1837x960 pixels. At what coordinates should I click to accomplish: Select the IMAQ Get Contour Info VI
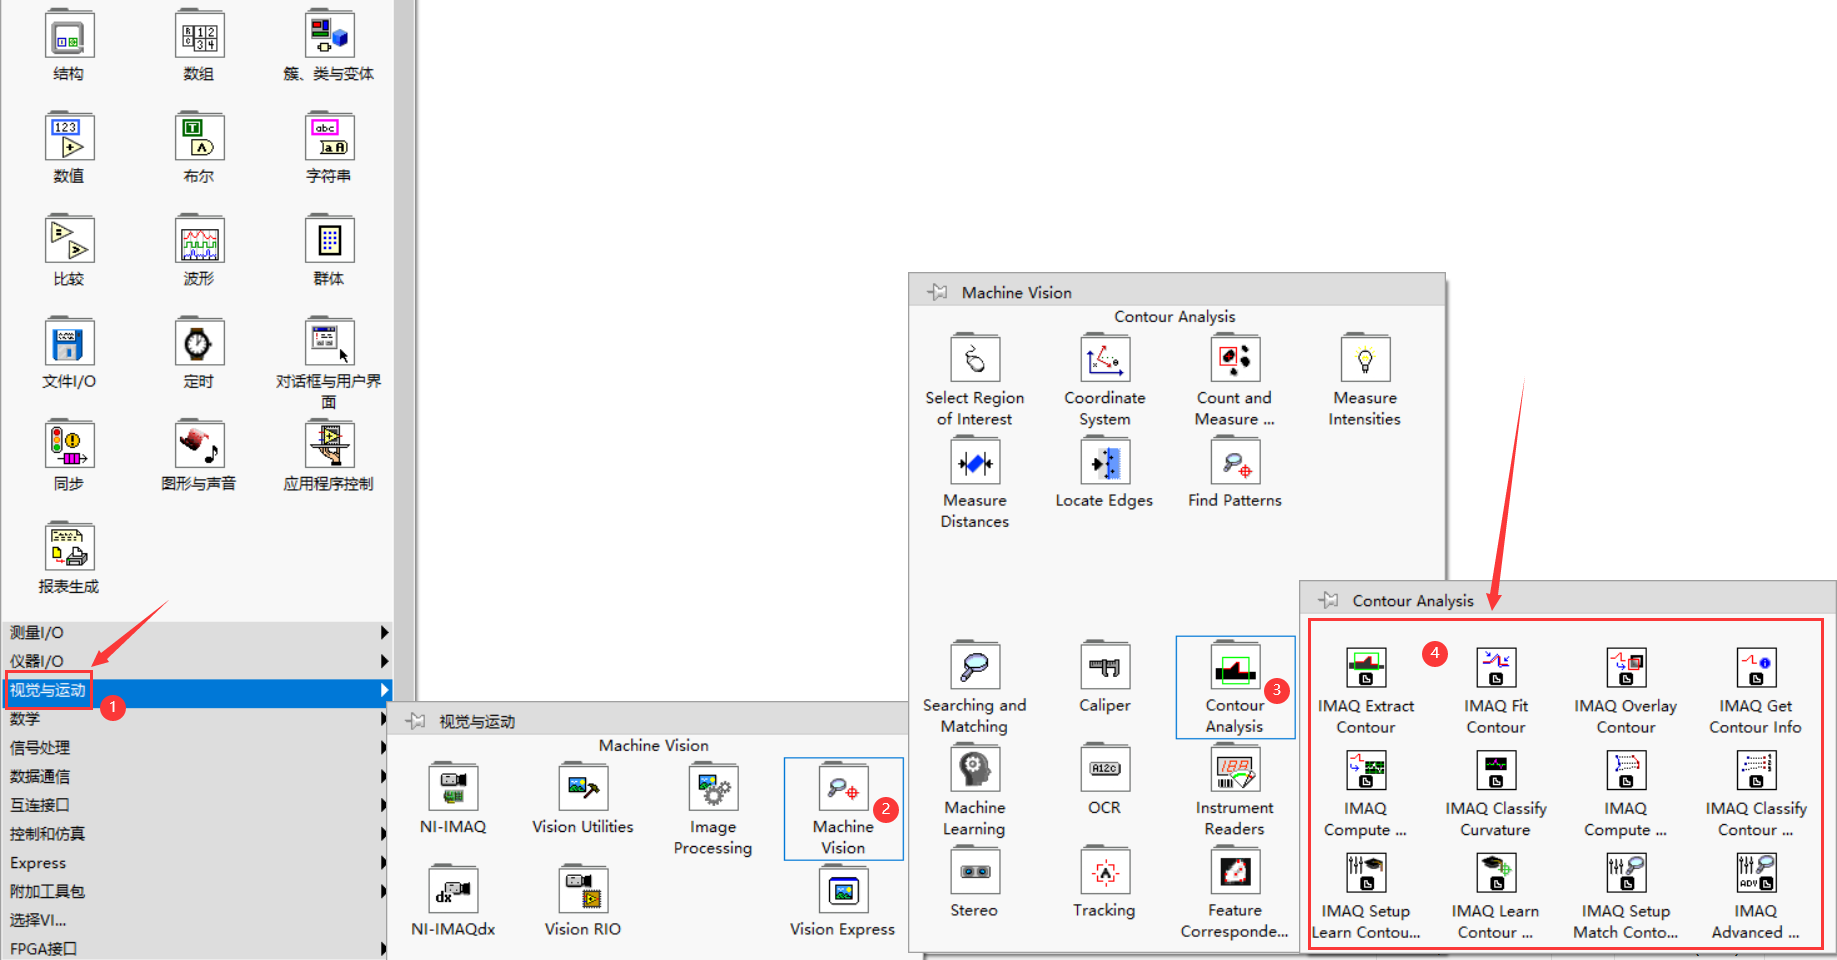pyautogui.click(x=1756, y=667)
